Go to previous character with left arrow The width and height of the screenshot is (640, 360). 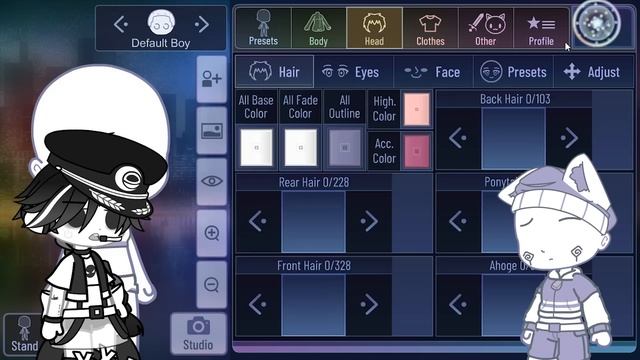(x=121, y=24)
